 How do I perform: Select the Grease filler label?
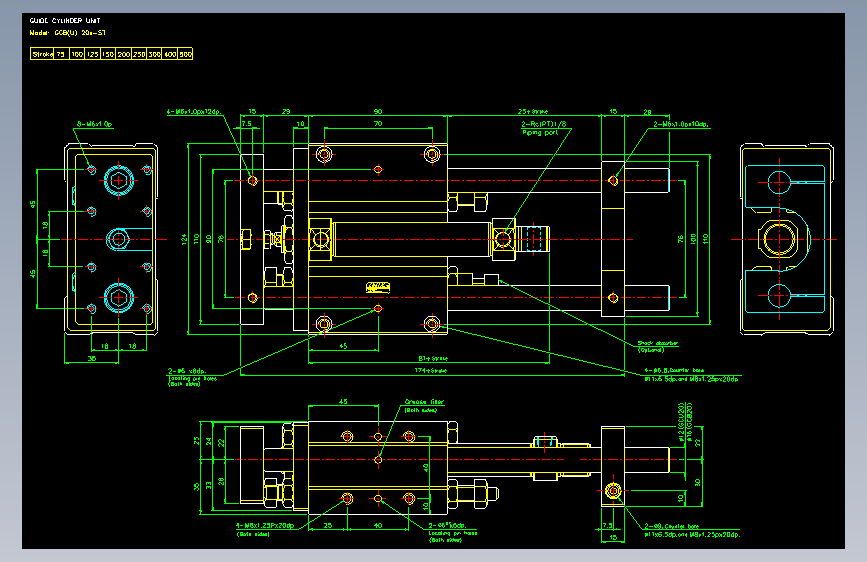[x=424, y=402]
